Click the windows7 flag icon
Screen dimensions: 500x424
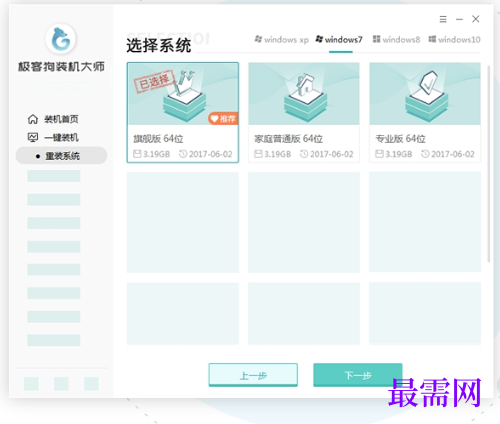click(319, 39)
